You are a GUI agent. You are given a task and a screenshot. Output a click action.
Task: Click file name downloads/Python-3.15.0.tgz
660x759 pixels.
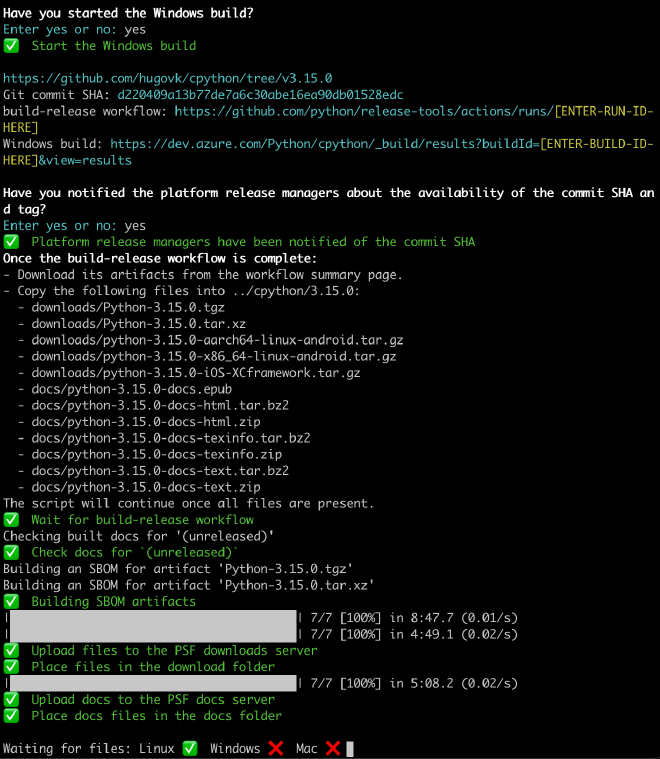pyautogui.click(x=128, y=307)
